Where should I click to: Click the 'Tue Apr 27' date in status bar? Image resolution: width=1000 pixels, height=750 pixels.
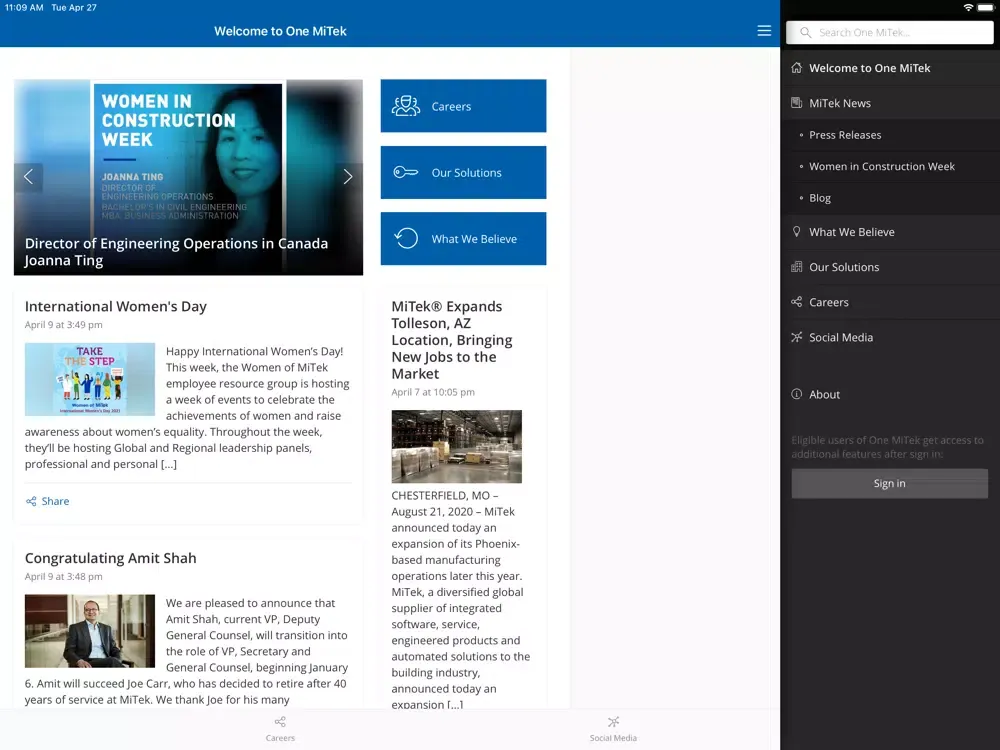pos(74,8)
